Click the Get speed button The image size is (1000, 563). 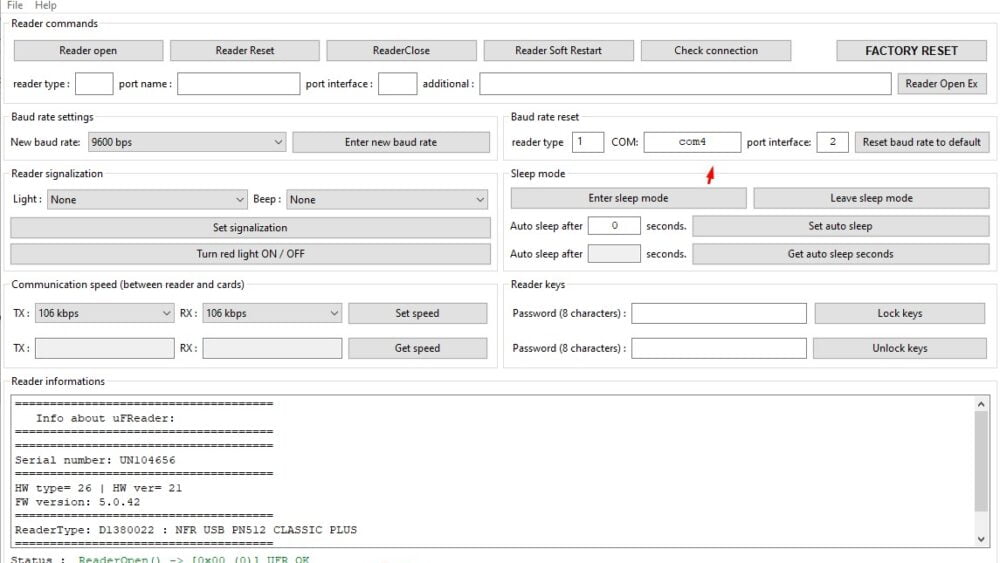(x=417, y=348)
